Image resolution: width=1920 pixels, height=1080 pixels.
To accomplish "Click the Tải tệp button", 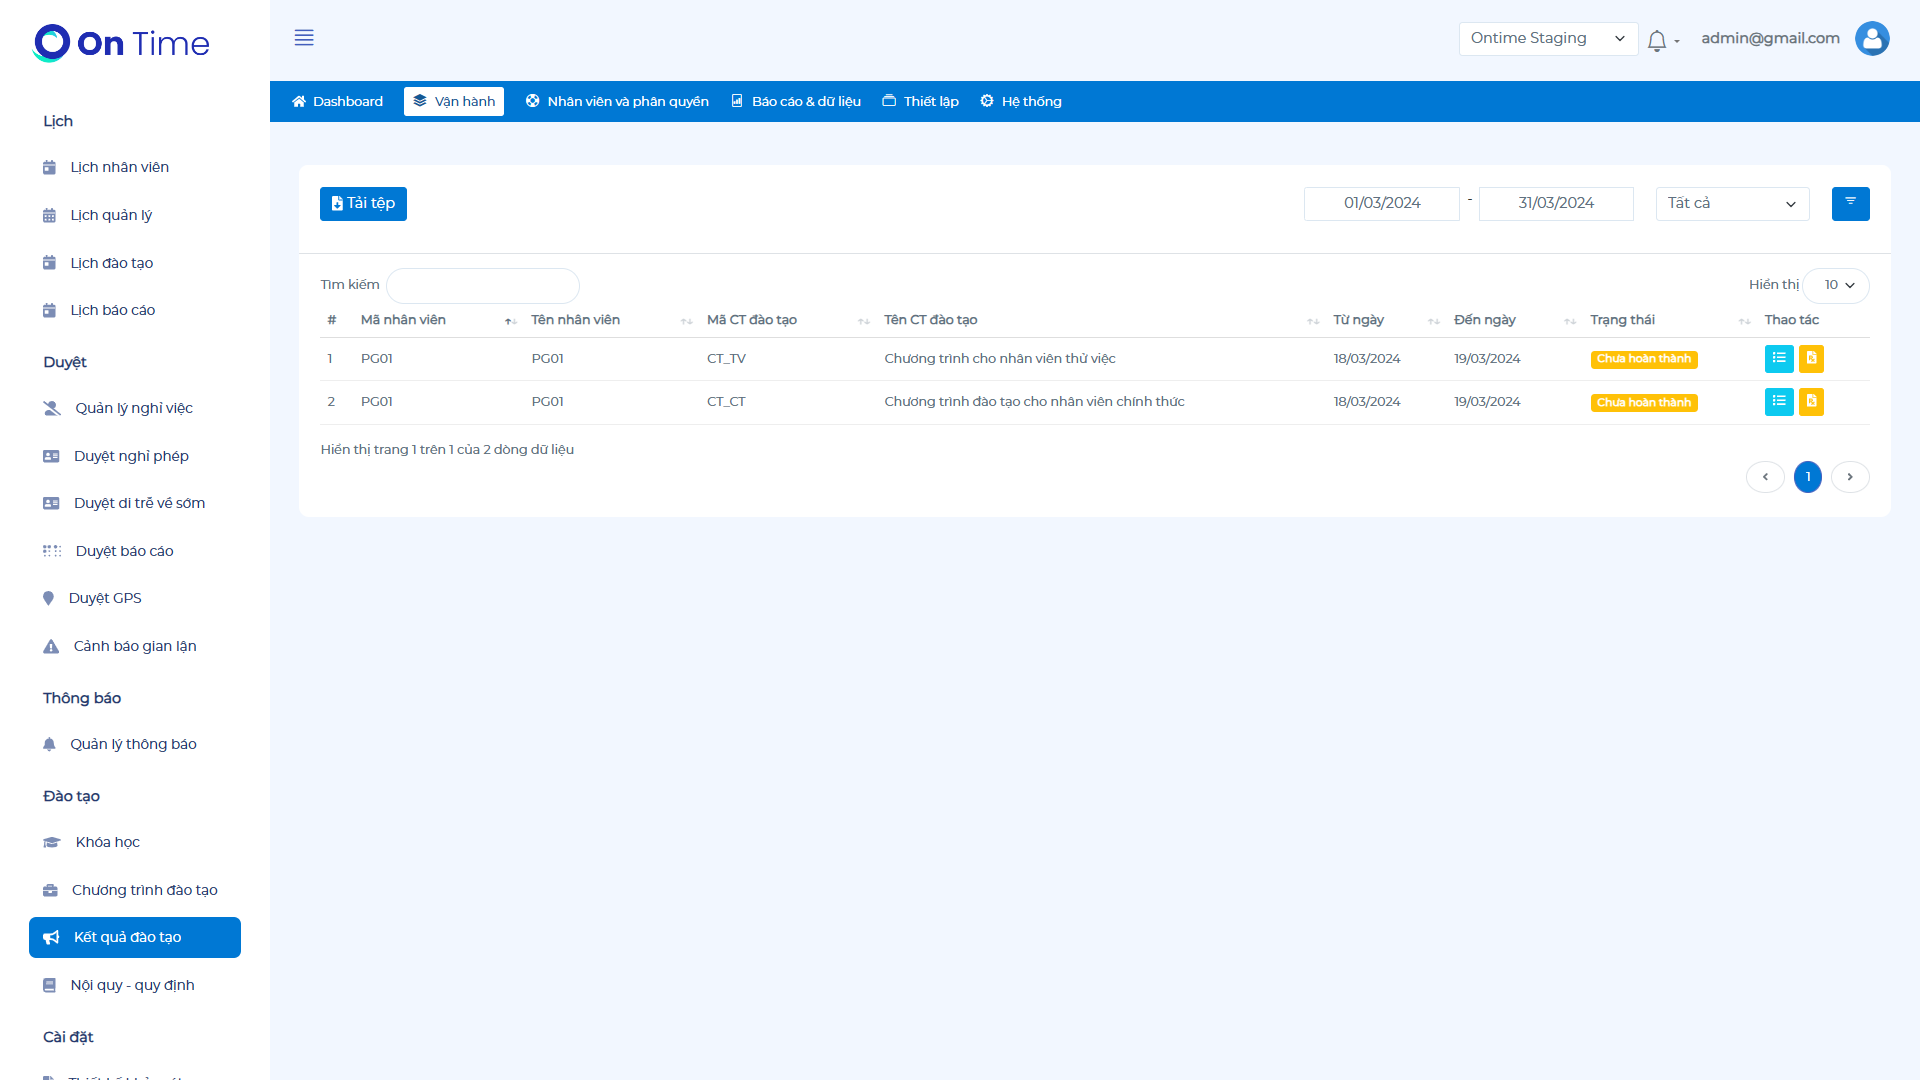I will pyautogui.click(x=363, y=204).
